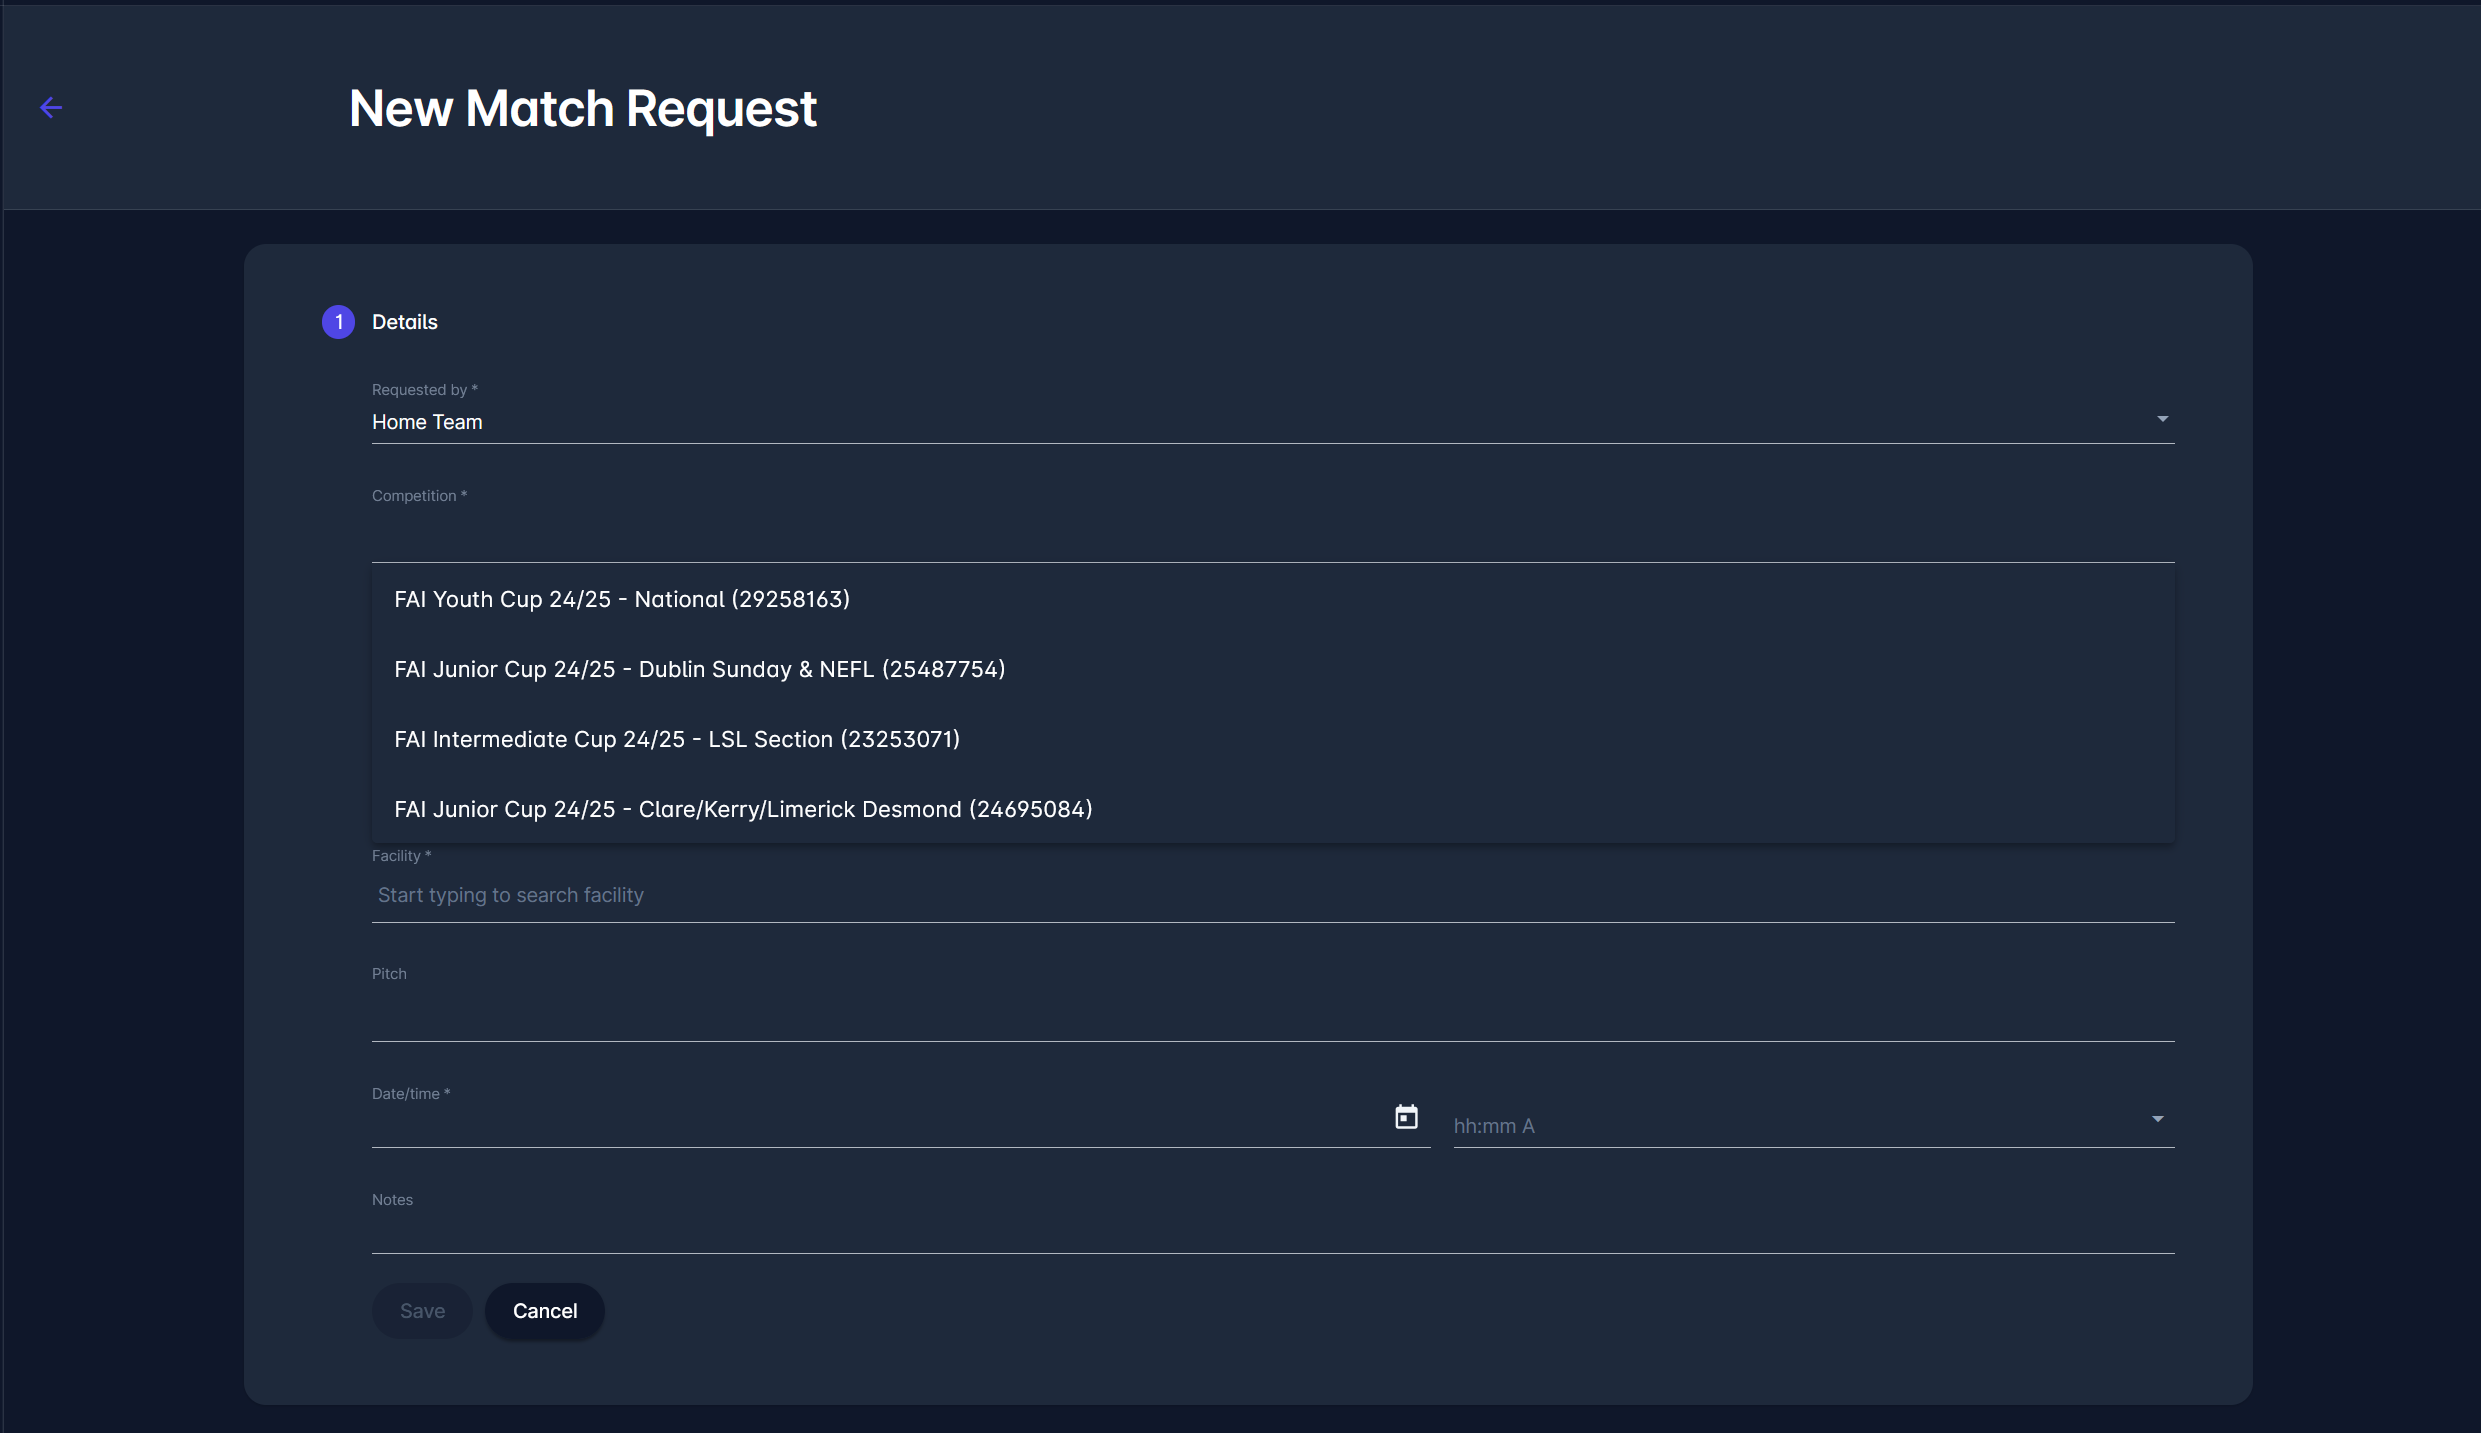Open the hh:mm time dropdown arrow
This screenshot has height=1433, width=2481.
click(x=2157, y=1119)
